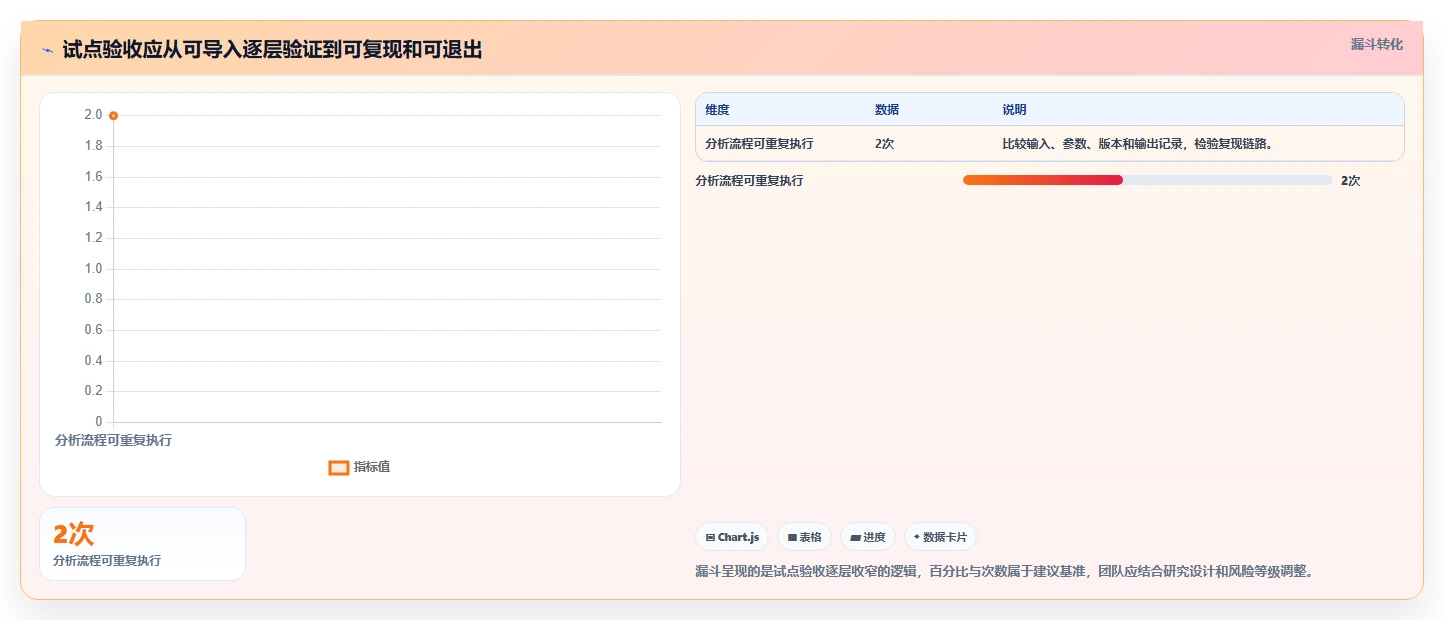Screen dimensions: 1444x620
Task: Click the y-axis tick 1.0
Action: [x=93, y=269]
